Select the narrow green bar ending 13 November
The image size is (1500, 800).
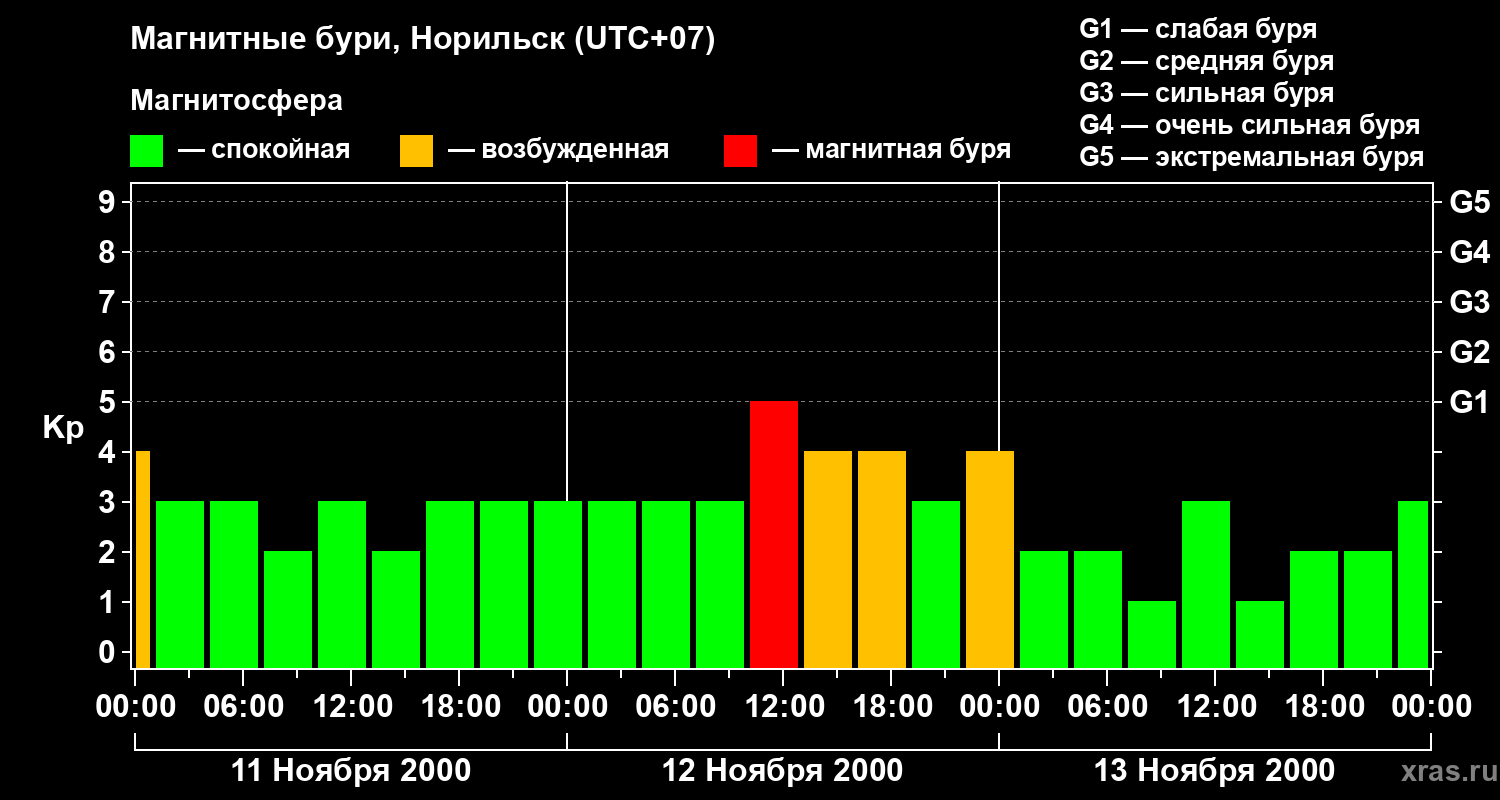tap(1413, 584)
